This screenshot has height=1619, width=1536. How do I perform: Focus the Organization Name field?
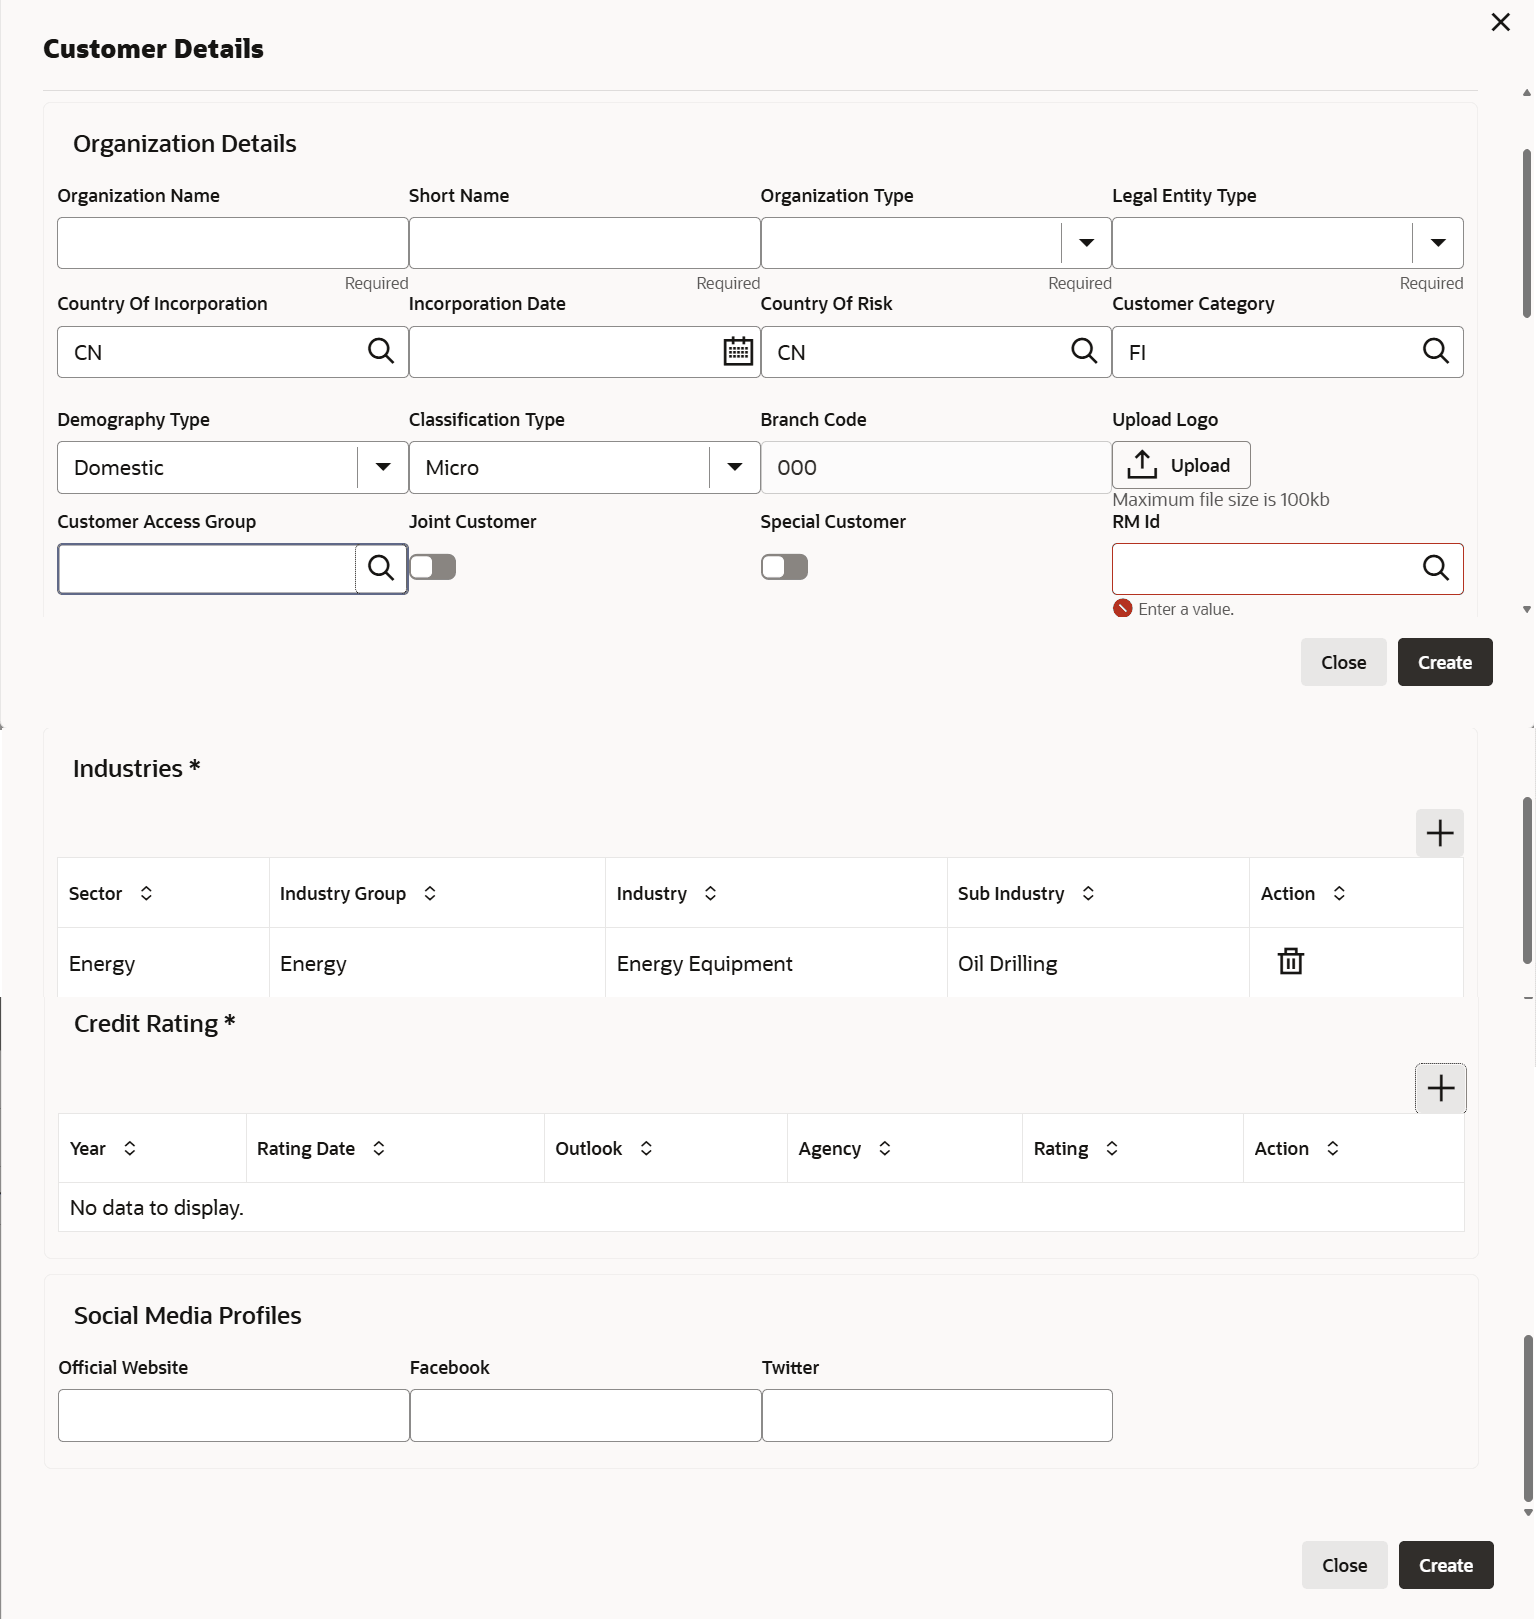(233, 243)
